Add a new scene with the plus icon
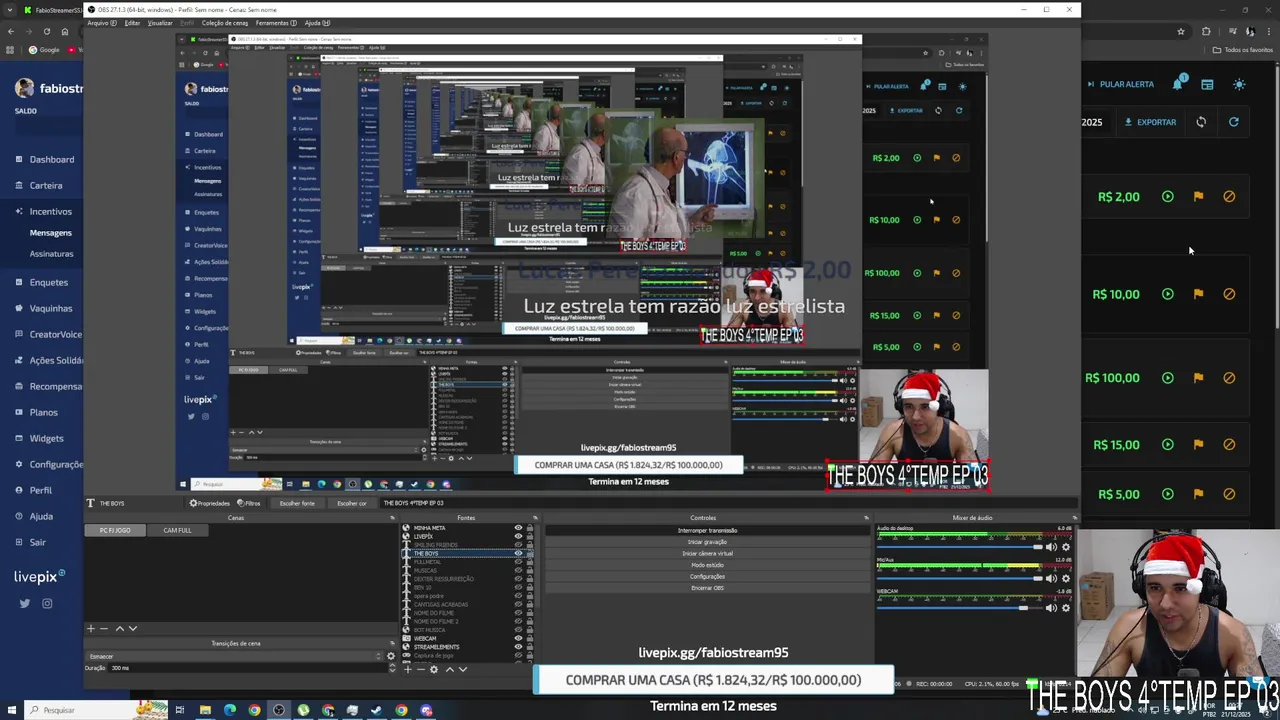This screenshot has width=1280, height=720. [x=90, y=628]
